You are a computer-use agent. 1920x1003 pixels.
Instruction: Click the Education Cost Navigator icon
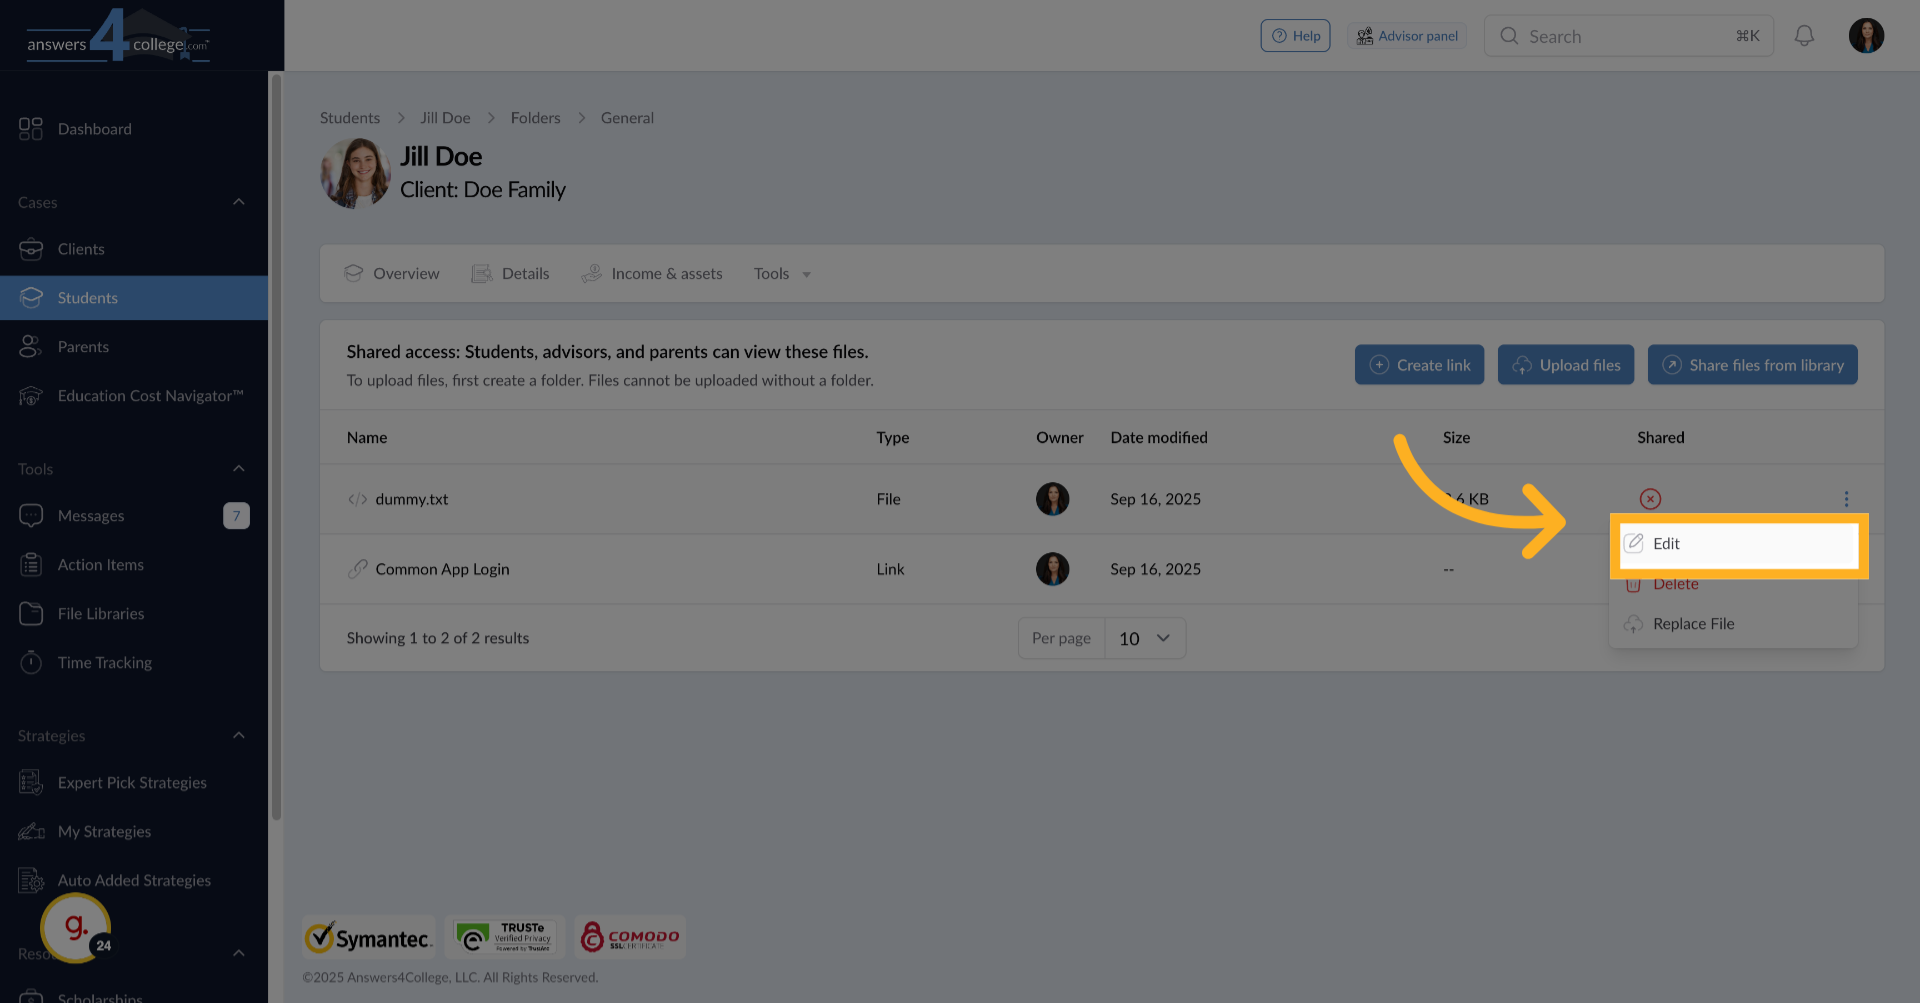click(x=31, y=396)
